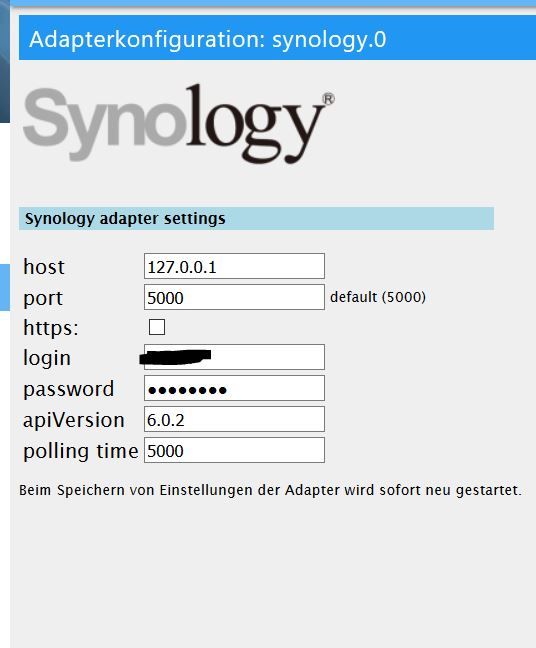Image resolution: width=536 pixels, height=648 pixels.
Task: Click the login label
Action: [47, 358]
